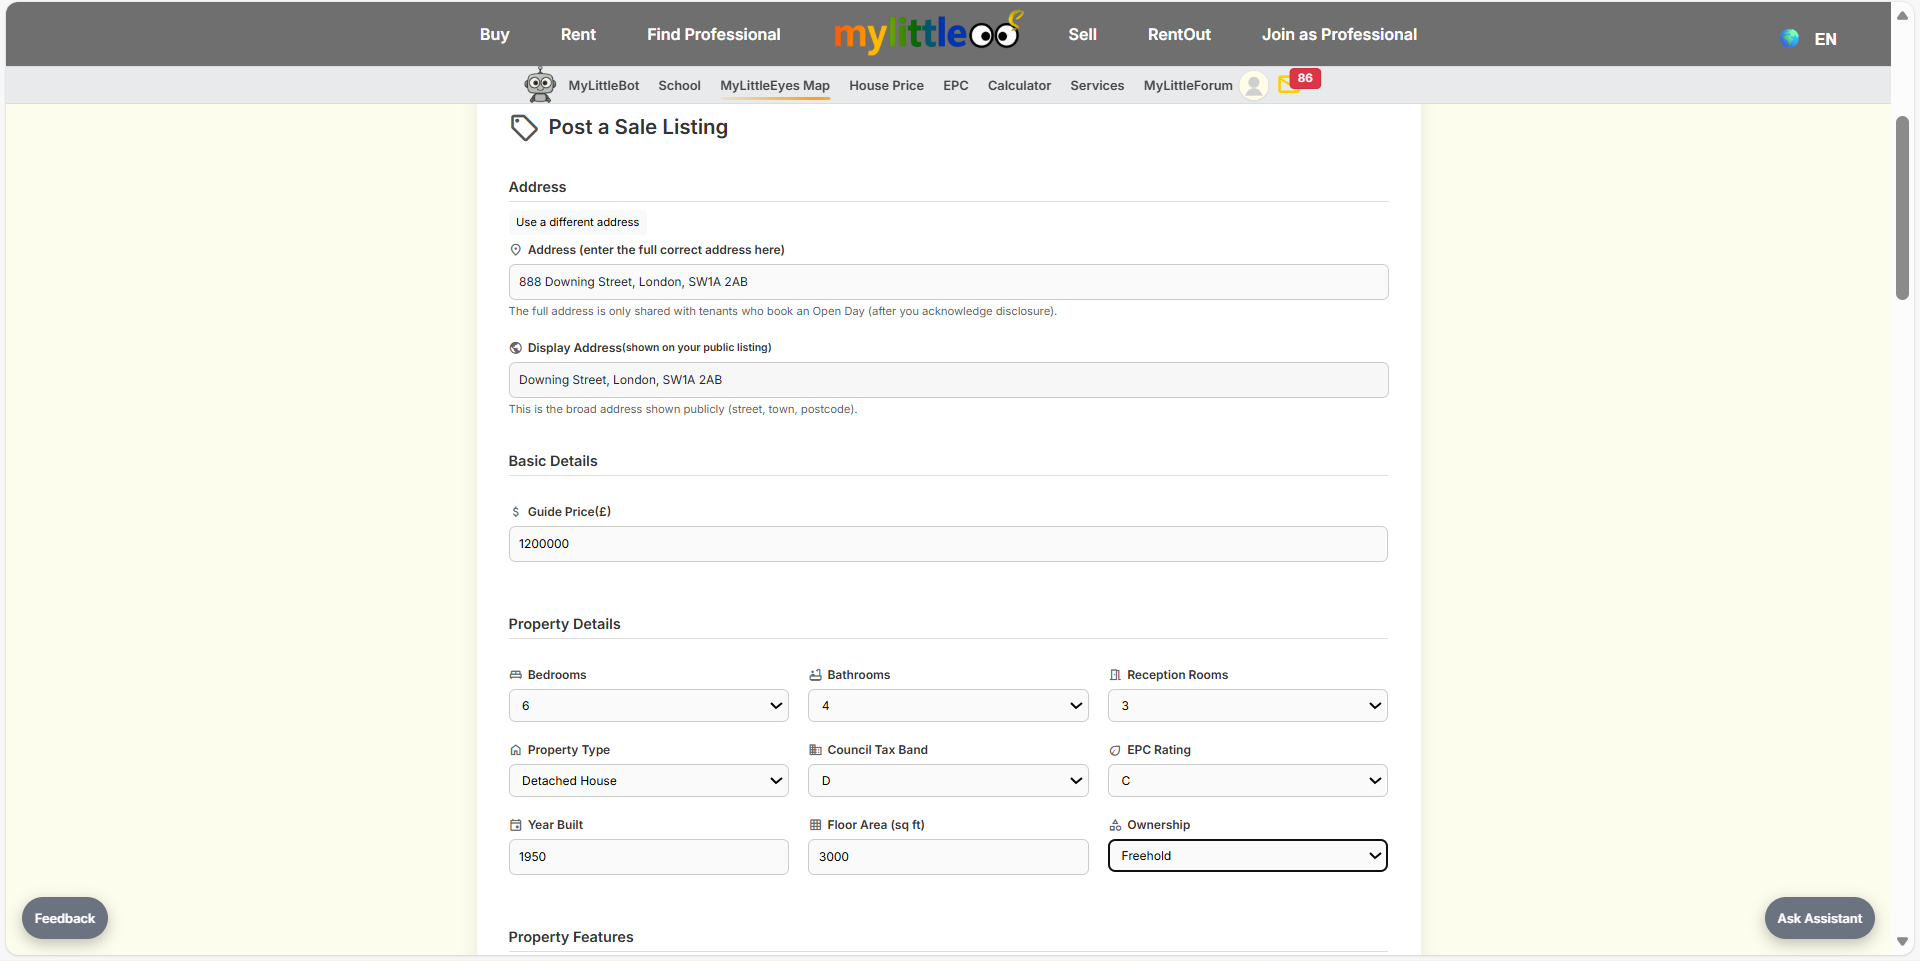
Task: Expand the Bedrooms dropdown
Action: coord(648,706)
